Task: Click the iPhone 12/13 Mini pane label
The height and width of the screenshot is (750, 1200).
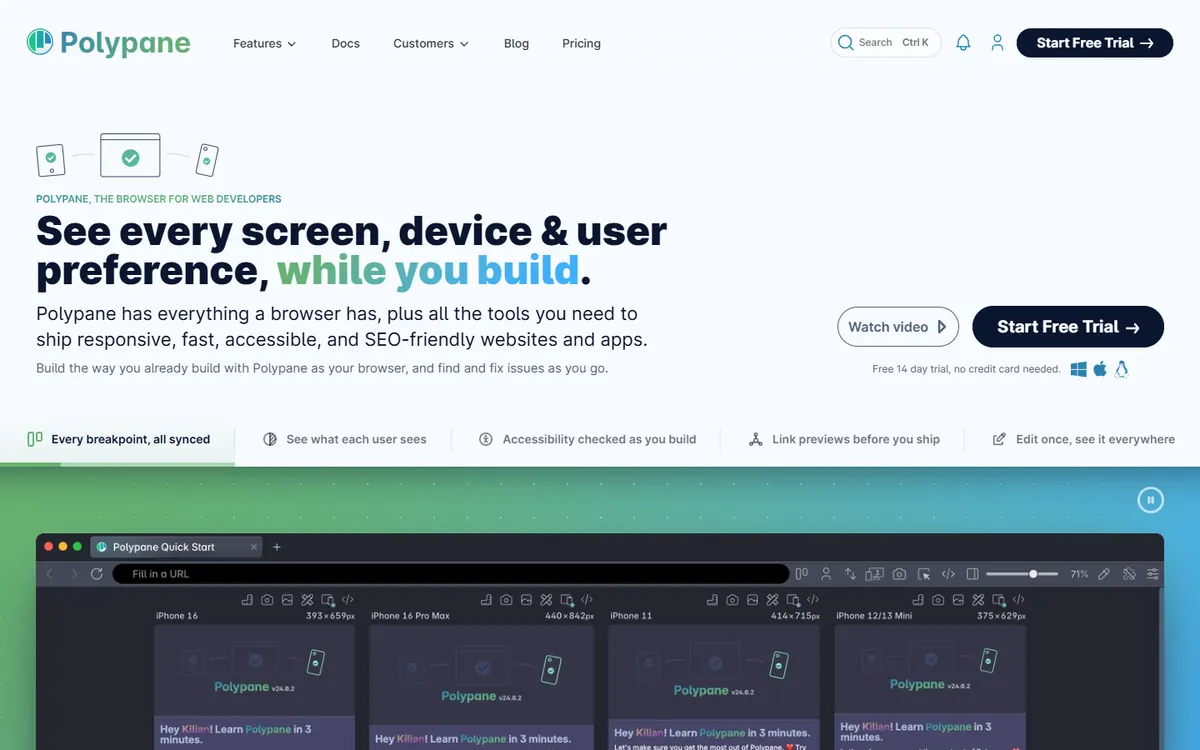Action: (x=874, y=616)
